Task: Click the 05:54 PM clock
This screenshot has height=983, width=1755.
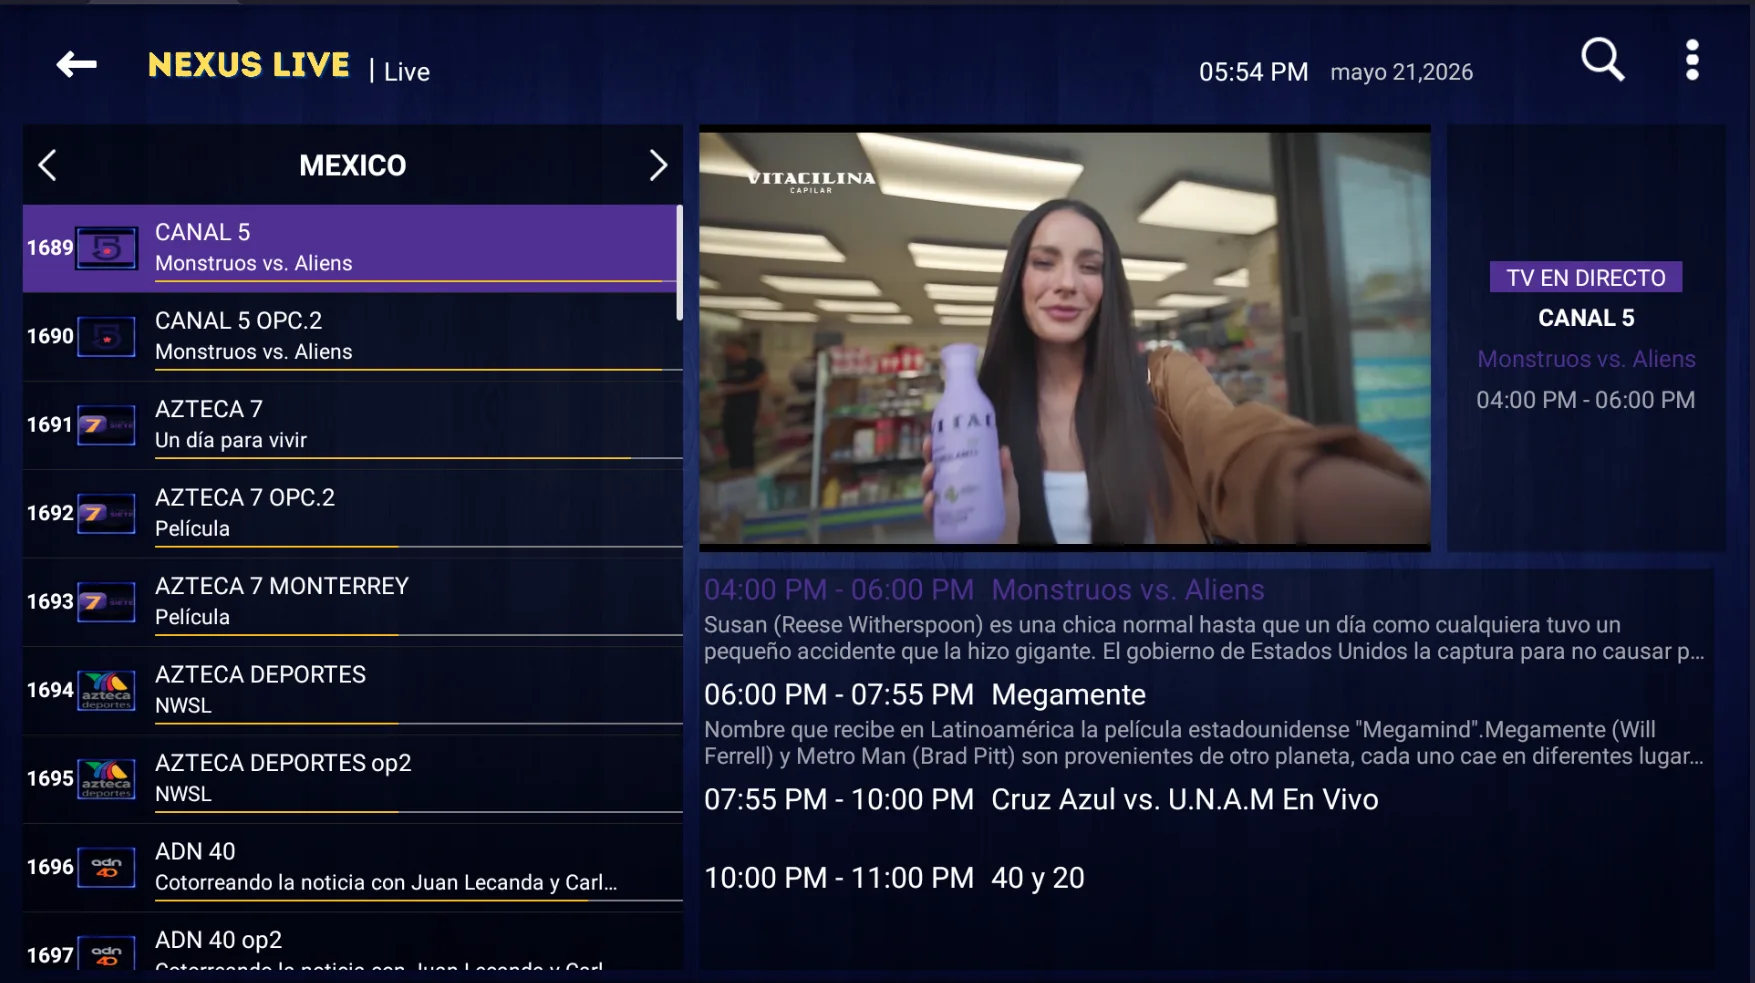Action: [1254, 72]
